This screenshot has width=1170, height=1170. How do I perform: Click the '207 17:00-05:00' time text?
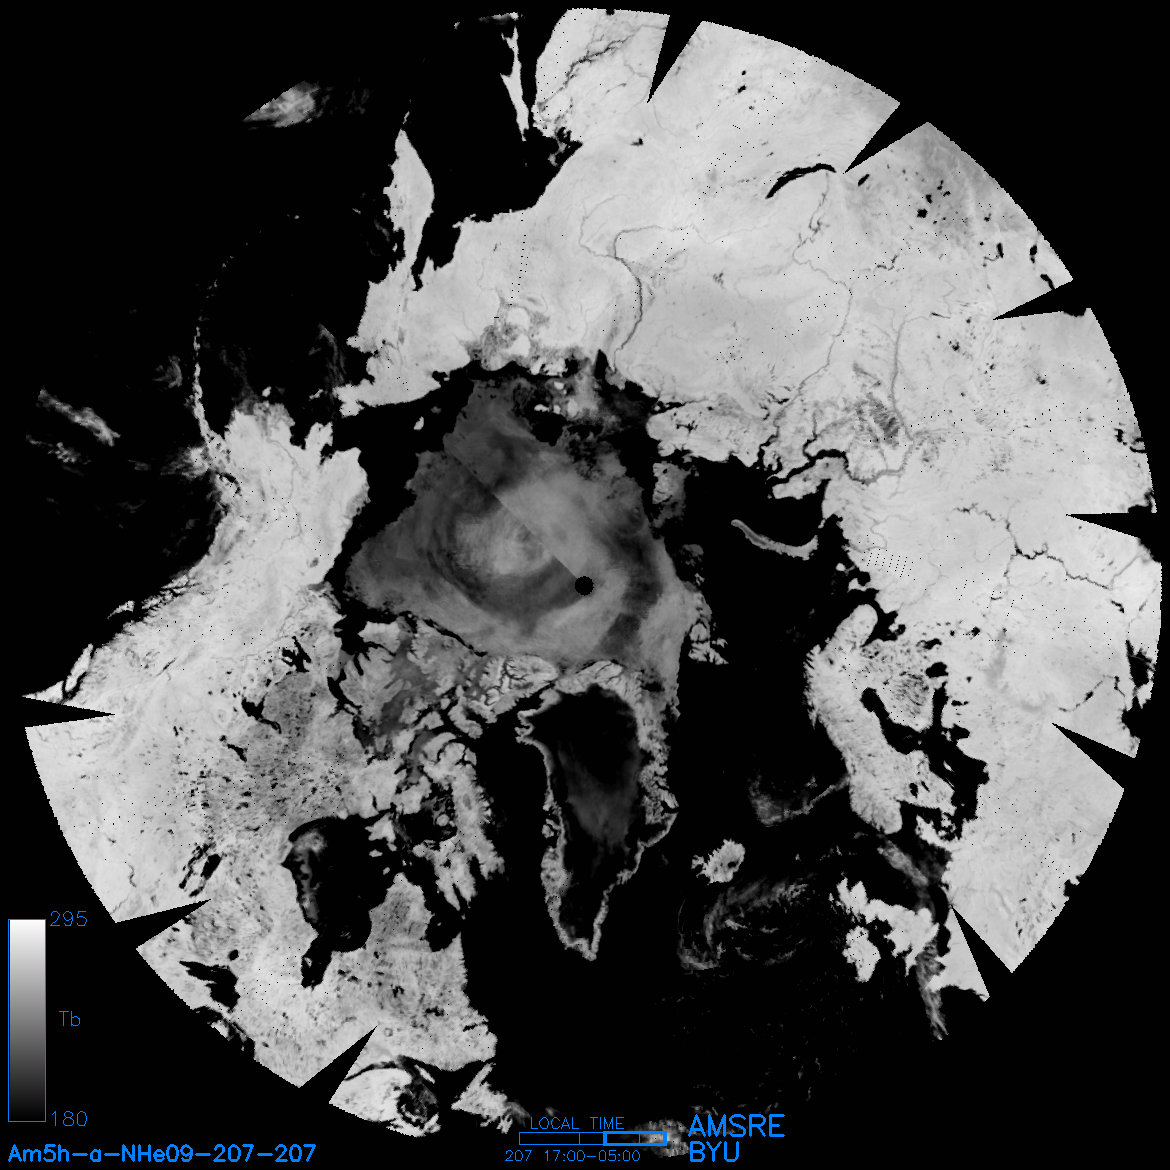572,1156
